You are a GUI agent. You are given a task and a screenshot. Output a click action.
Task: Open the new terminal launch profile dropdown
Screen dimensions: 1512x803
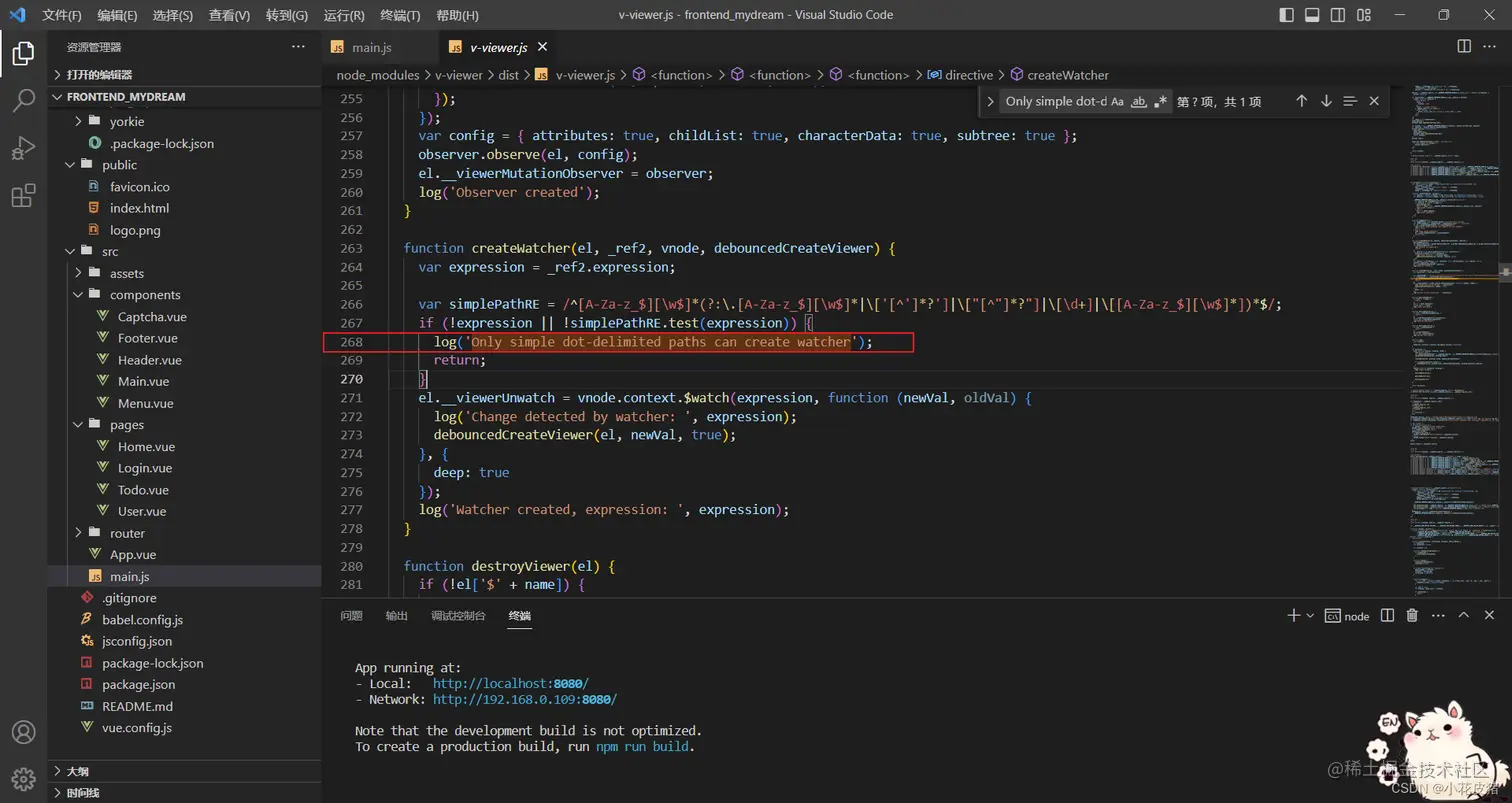(1310, 616)
